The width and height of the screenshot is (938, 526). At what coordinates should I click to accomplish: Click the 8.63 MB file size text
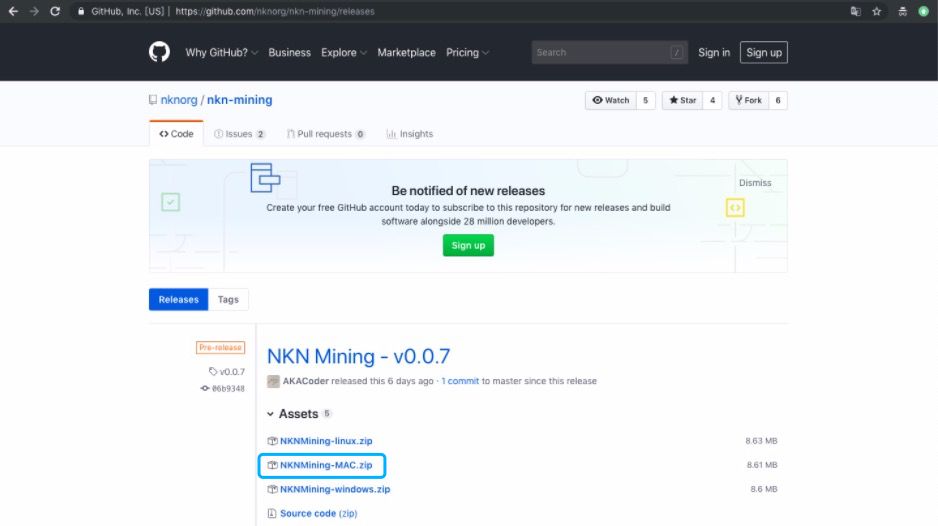click(761, 441)
